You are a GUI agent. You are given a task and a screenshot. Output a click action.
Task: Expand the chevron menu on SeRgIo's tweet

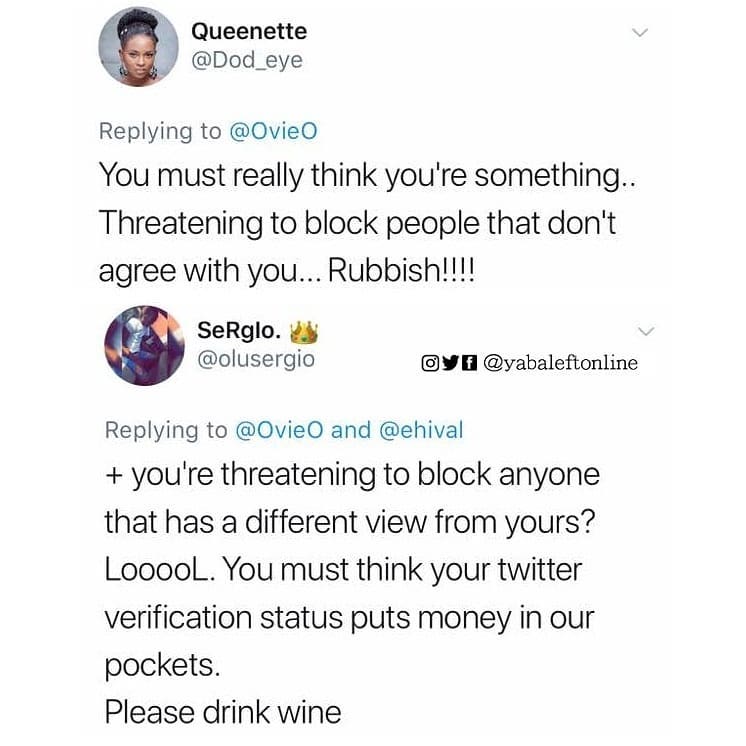coord(646,331)
